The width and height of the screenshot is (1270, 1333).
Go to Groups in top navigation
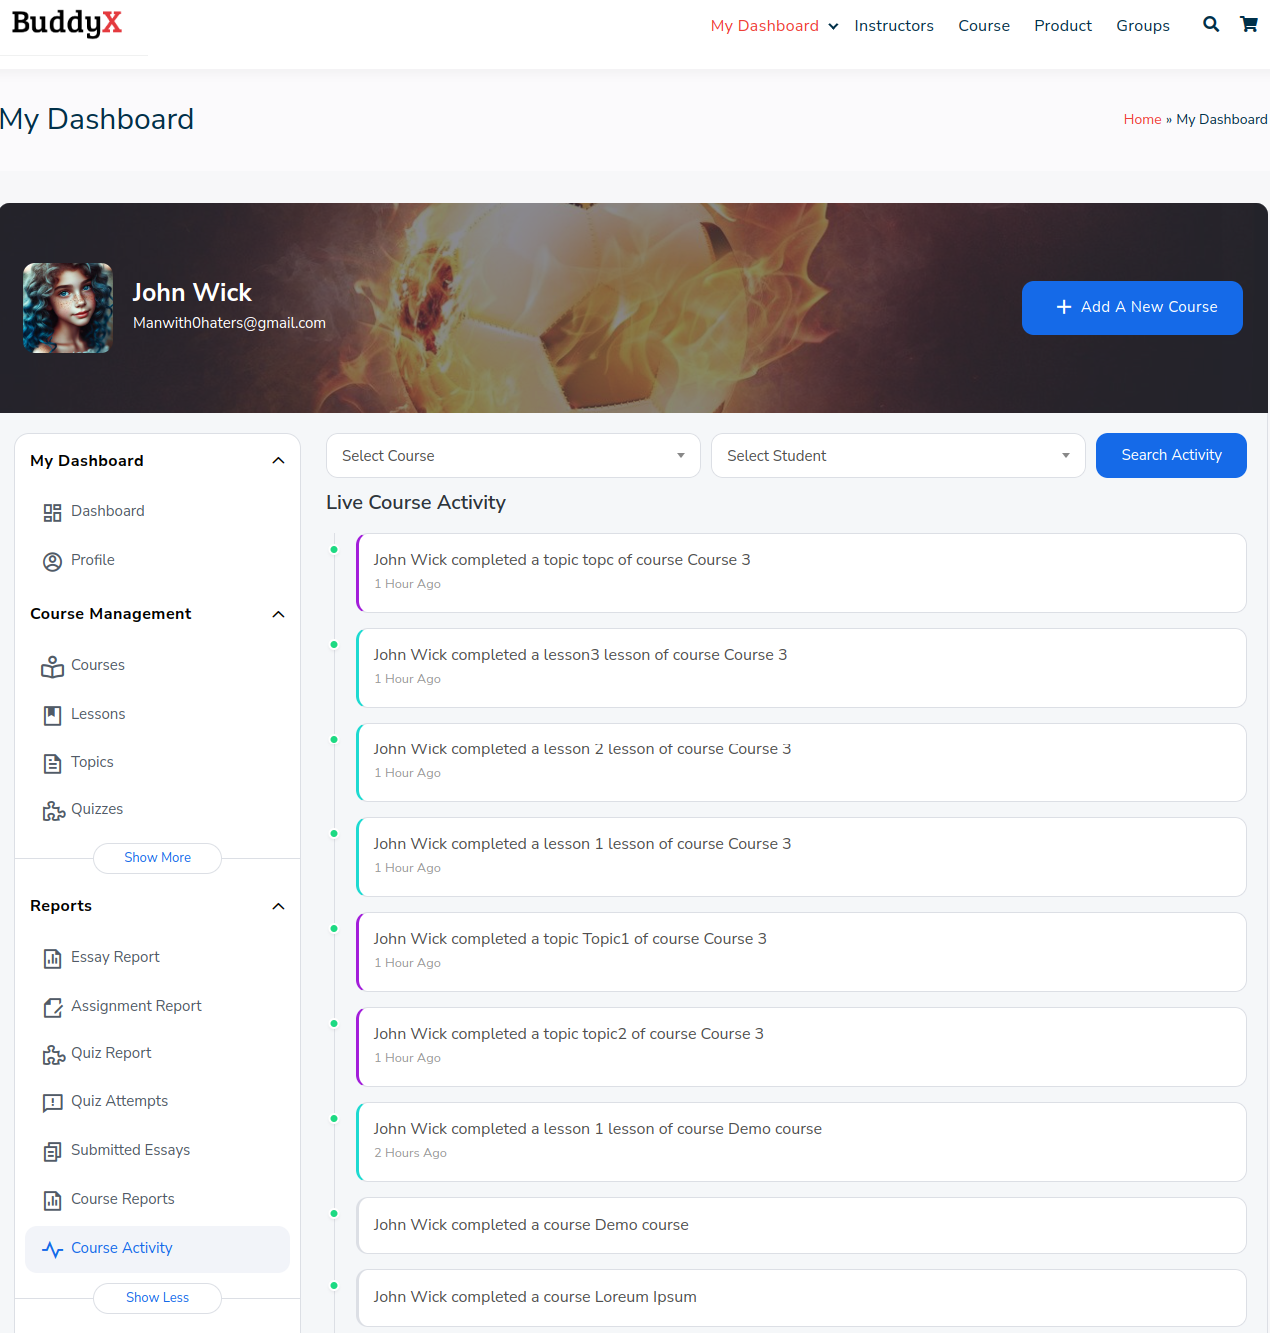pyautogui.click(x=1142, y=26)
